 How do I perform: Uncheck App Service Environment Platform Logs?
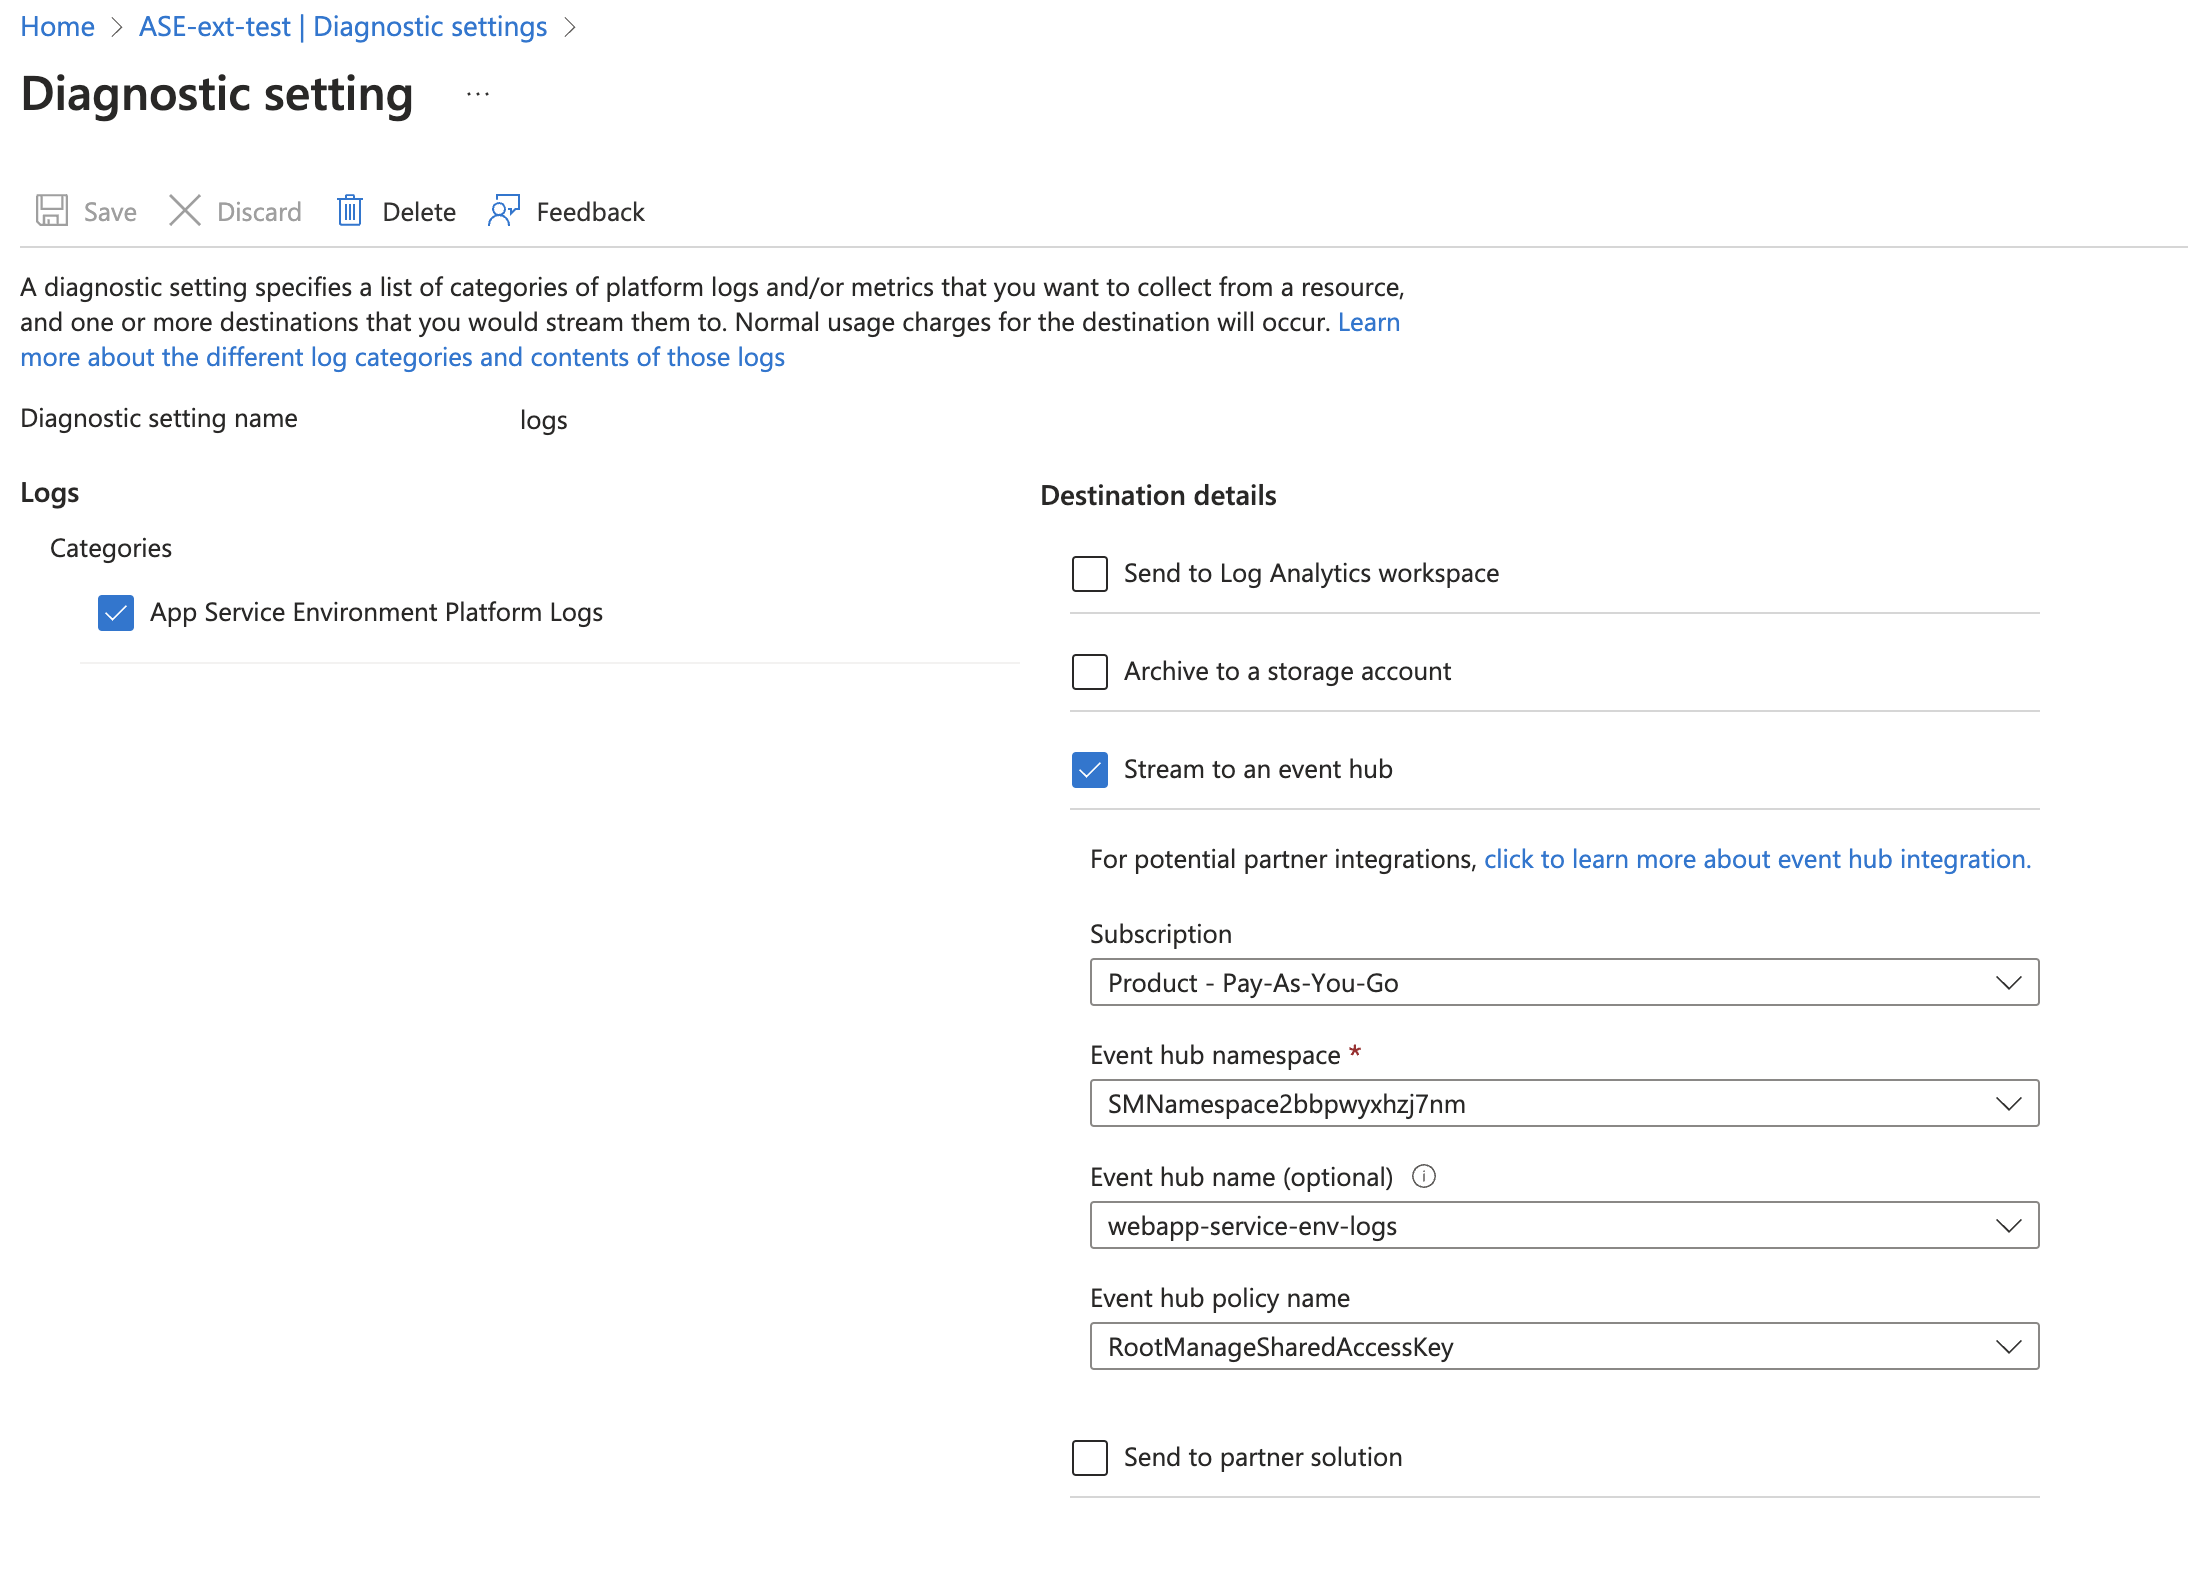(x=115, y=613)
